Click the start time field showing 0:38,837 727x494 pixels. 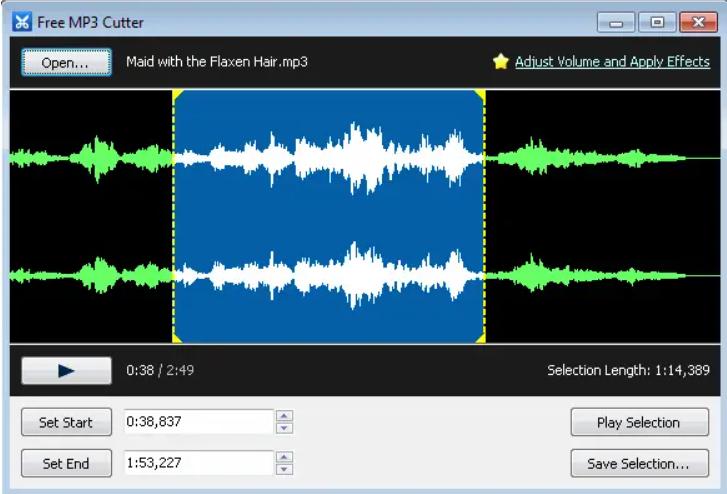(x=198, y=422)
